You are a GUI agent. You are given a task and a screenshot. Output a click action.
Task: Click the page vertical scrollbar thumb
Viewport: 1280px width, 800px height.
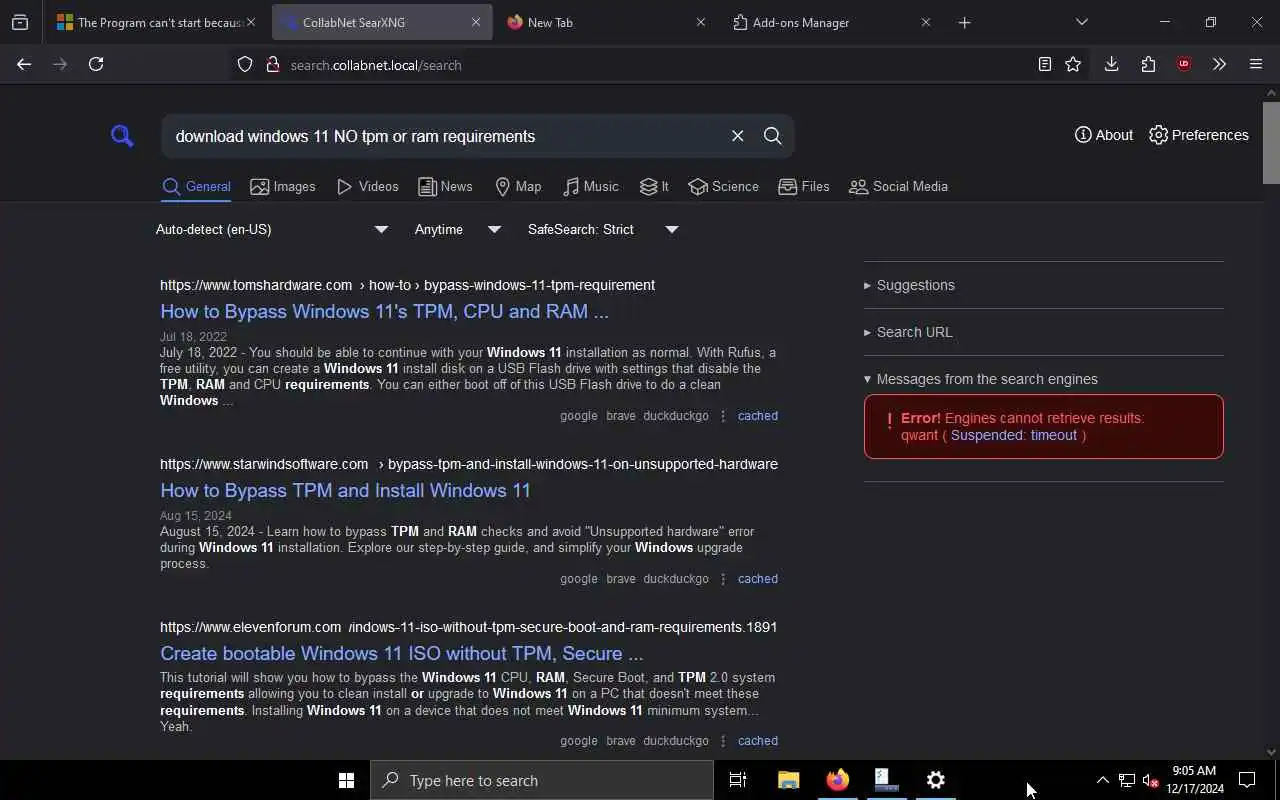pyautogui.click(x=1271, y=143)
